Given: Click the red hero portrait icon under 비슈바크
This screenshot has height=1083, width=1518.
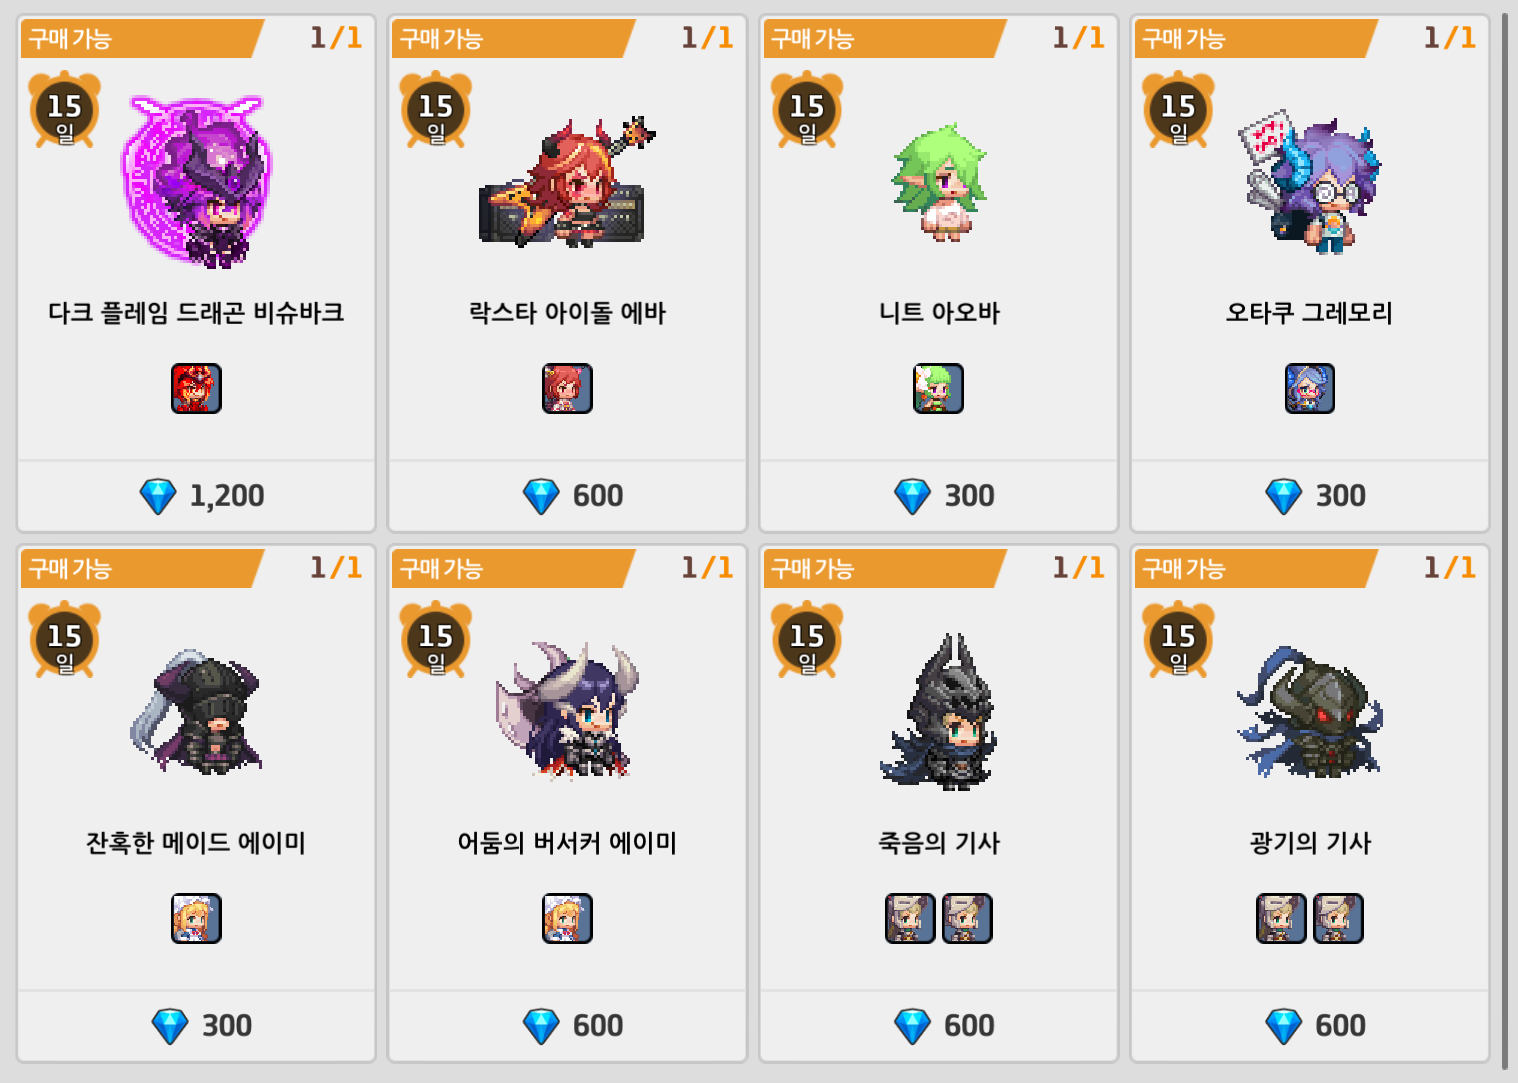Looking at the screenshot, I should pos(196,388).
